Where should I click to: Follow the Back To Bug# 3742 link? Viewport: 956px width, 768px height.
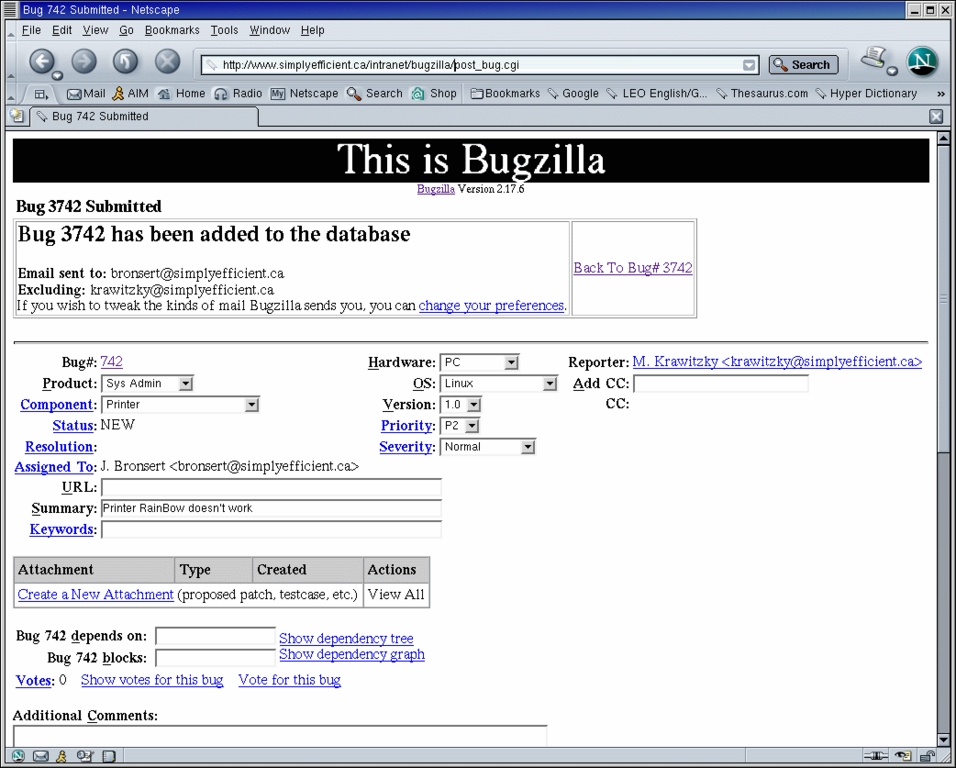[632, 268]
